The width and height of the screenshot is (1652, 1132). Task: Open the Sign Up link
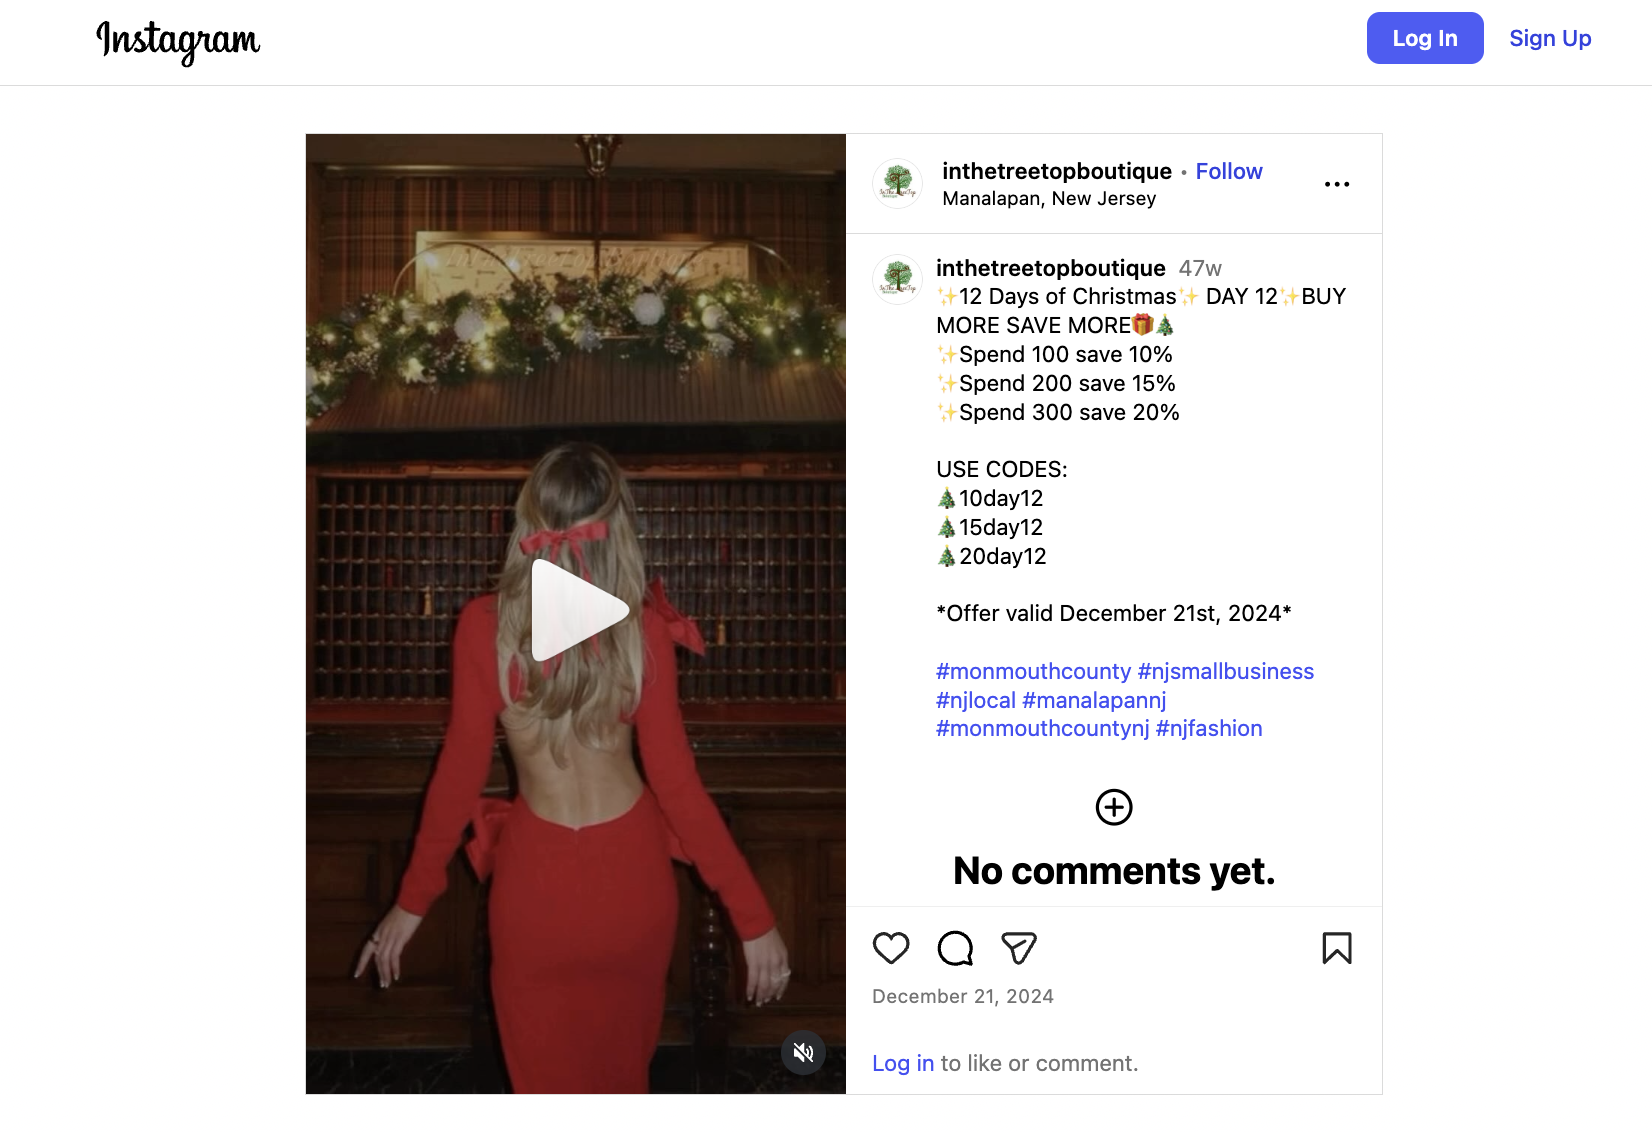coord(1550,38)
